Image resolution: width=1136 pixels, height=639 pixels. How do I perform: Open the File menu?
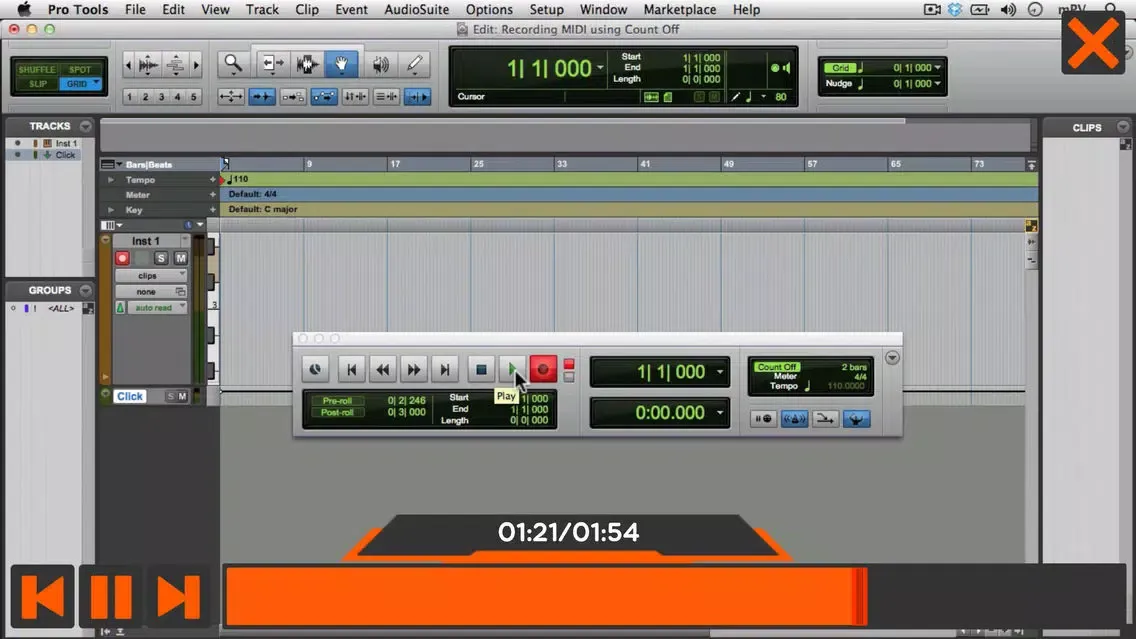[x=135, y=9]
